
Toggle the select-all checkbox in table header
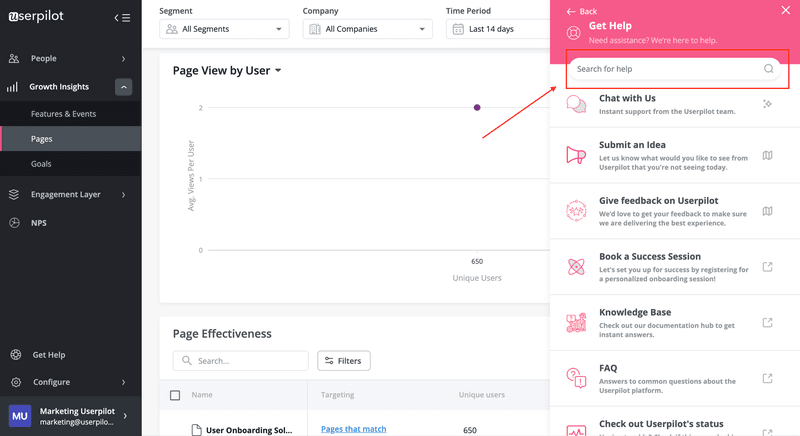(175, 395)
